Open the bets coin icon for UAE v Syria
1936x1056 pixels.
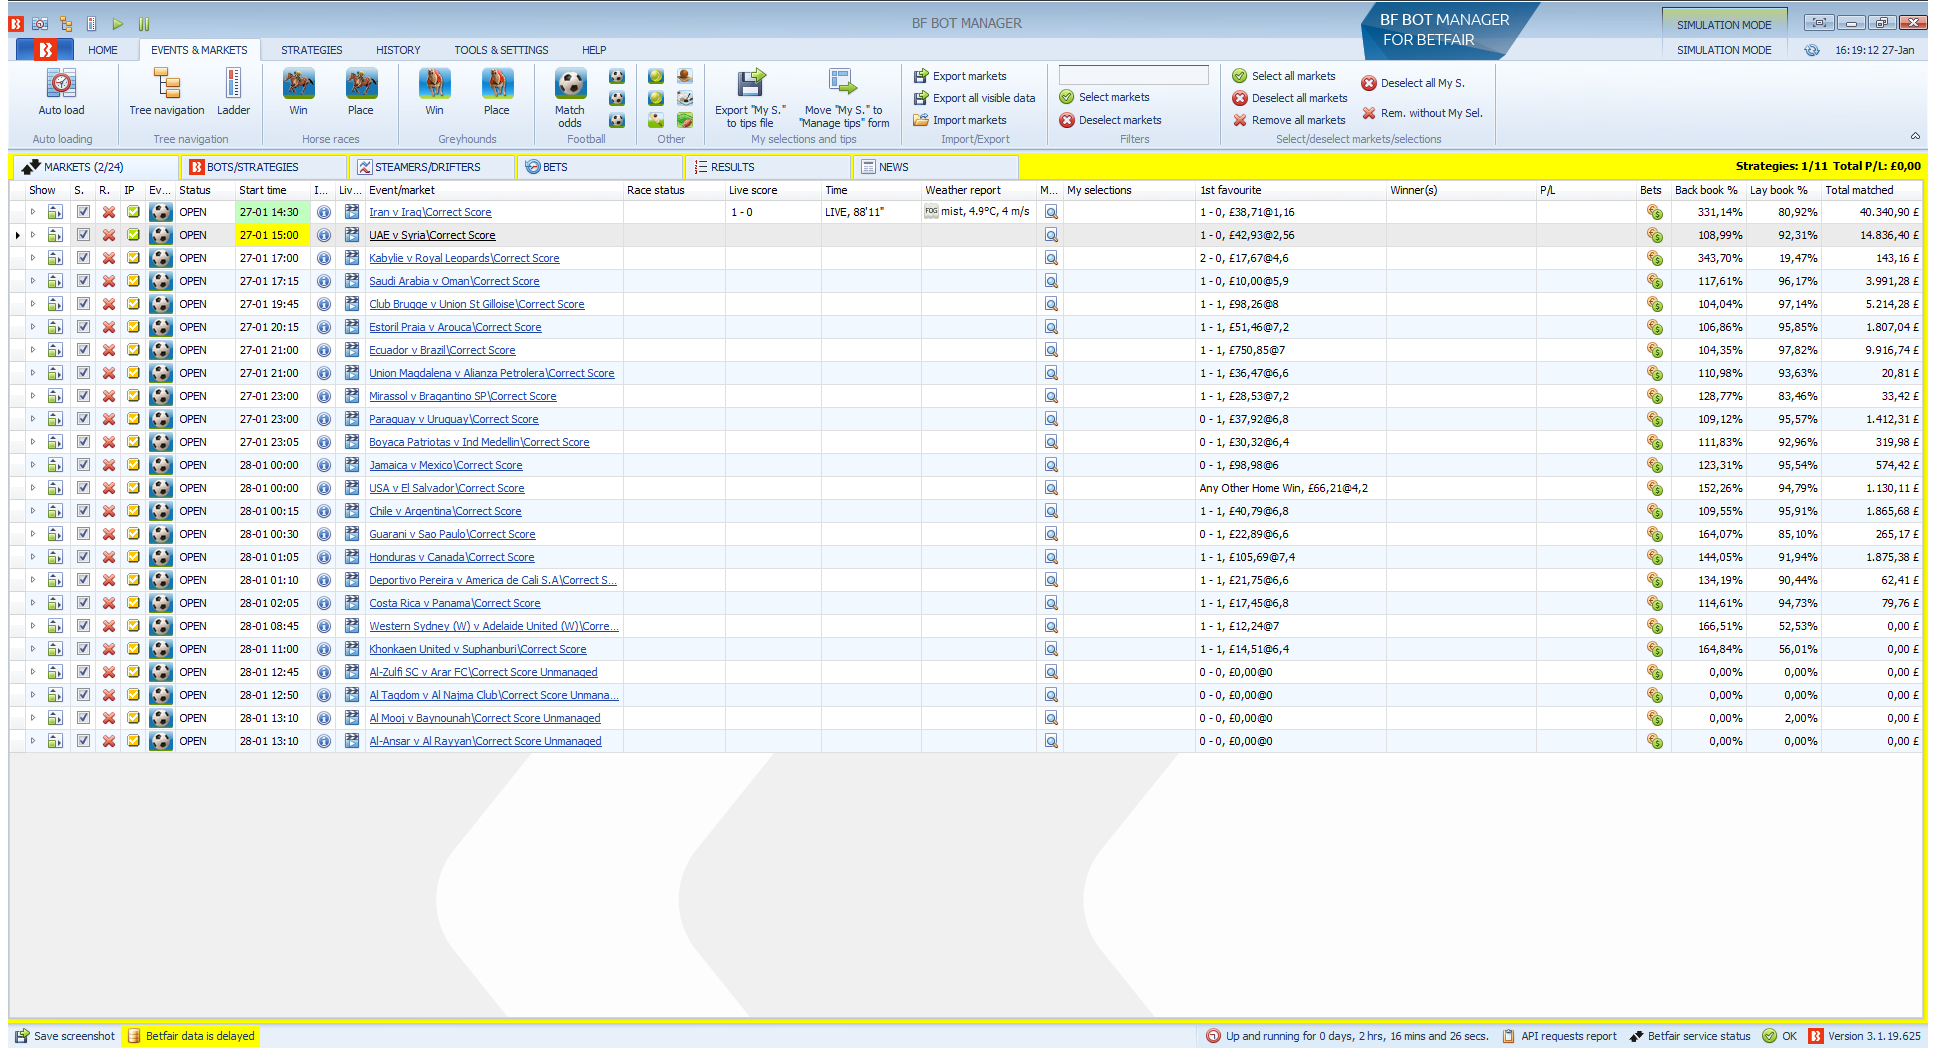tap(1655, 235)
